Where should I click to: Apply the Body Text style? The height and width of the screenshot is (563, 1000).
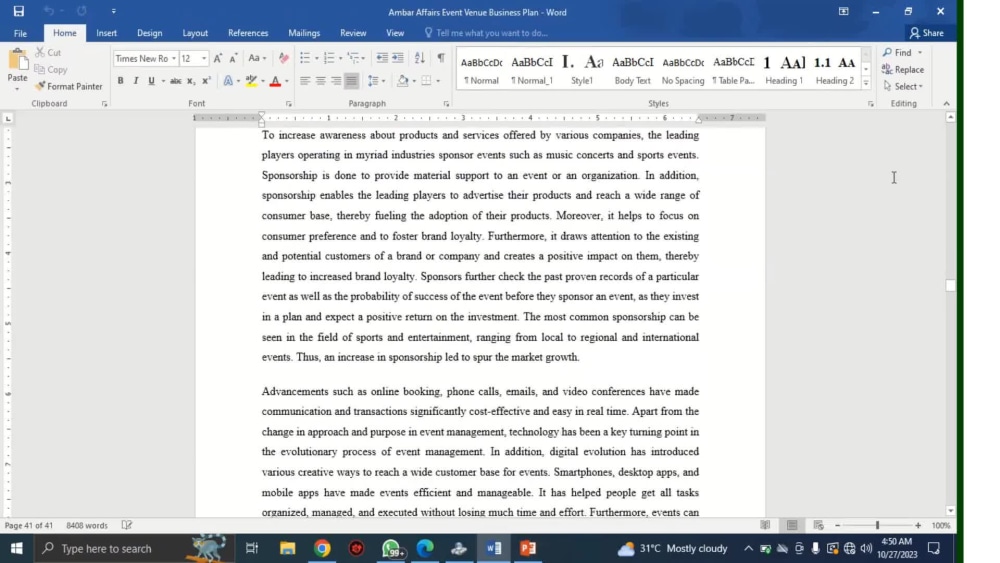click(x=633, y=70)
